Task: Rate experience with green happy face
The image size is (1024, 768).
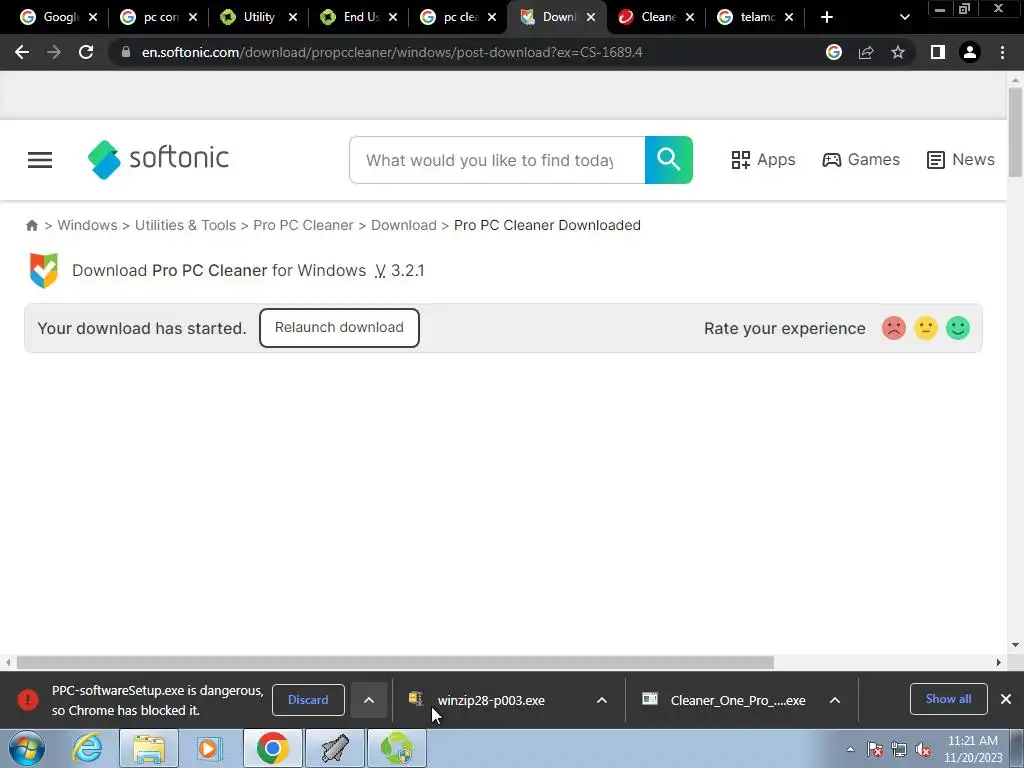Action: coord(958,328)
